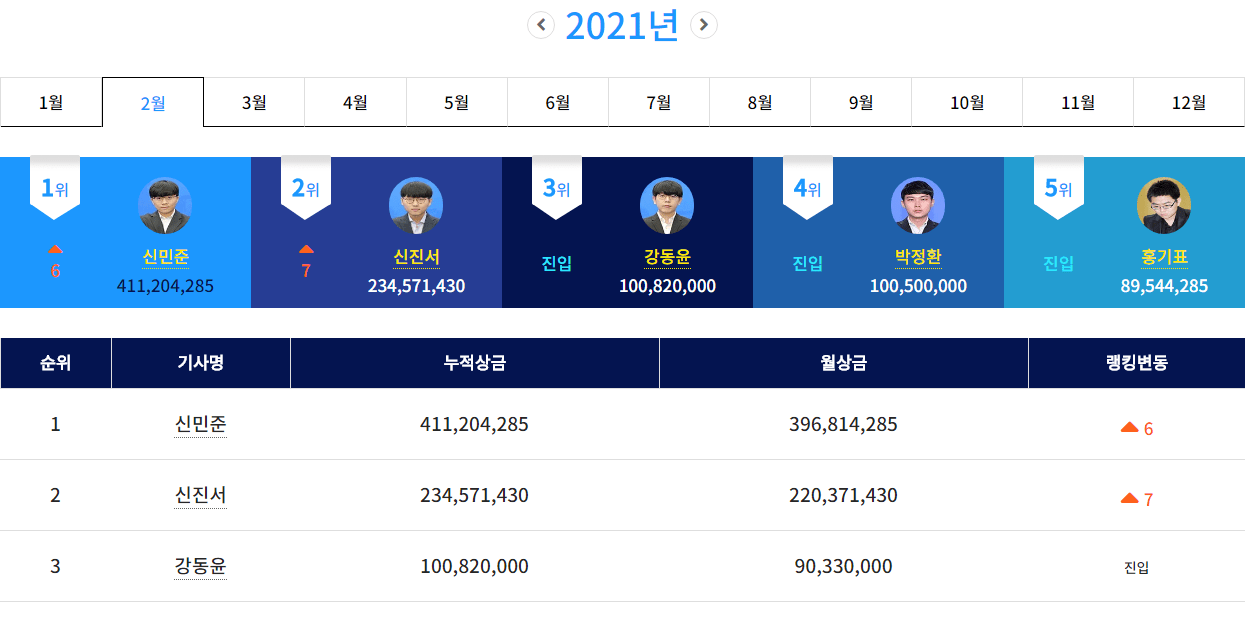The image size is (1247, 623).
Task: Go to previous year using left arrow
Action: [541, 25]
